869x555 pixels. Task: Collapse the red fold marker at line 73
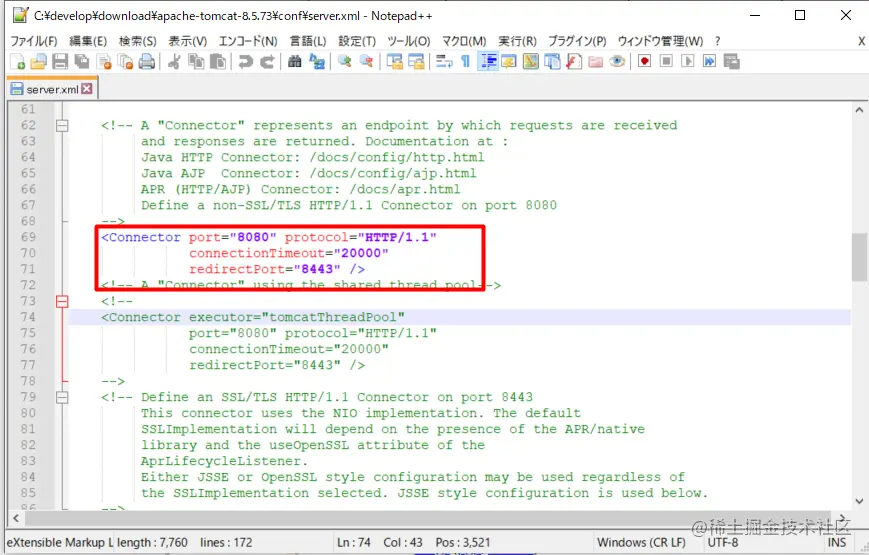point(62,302)
